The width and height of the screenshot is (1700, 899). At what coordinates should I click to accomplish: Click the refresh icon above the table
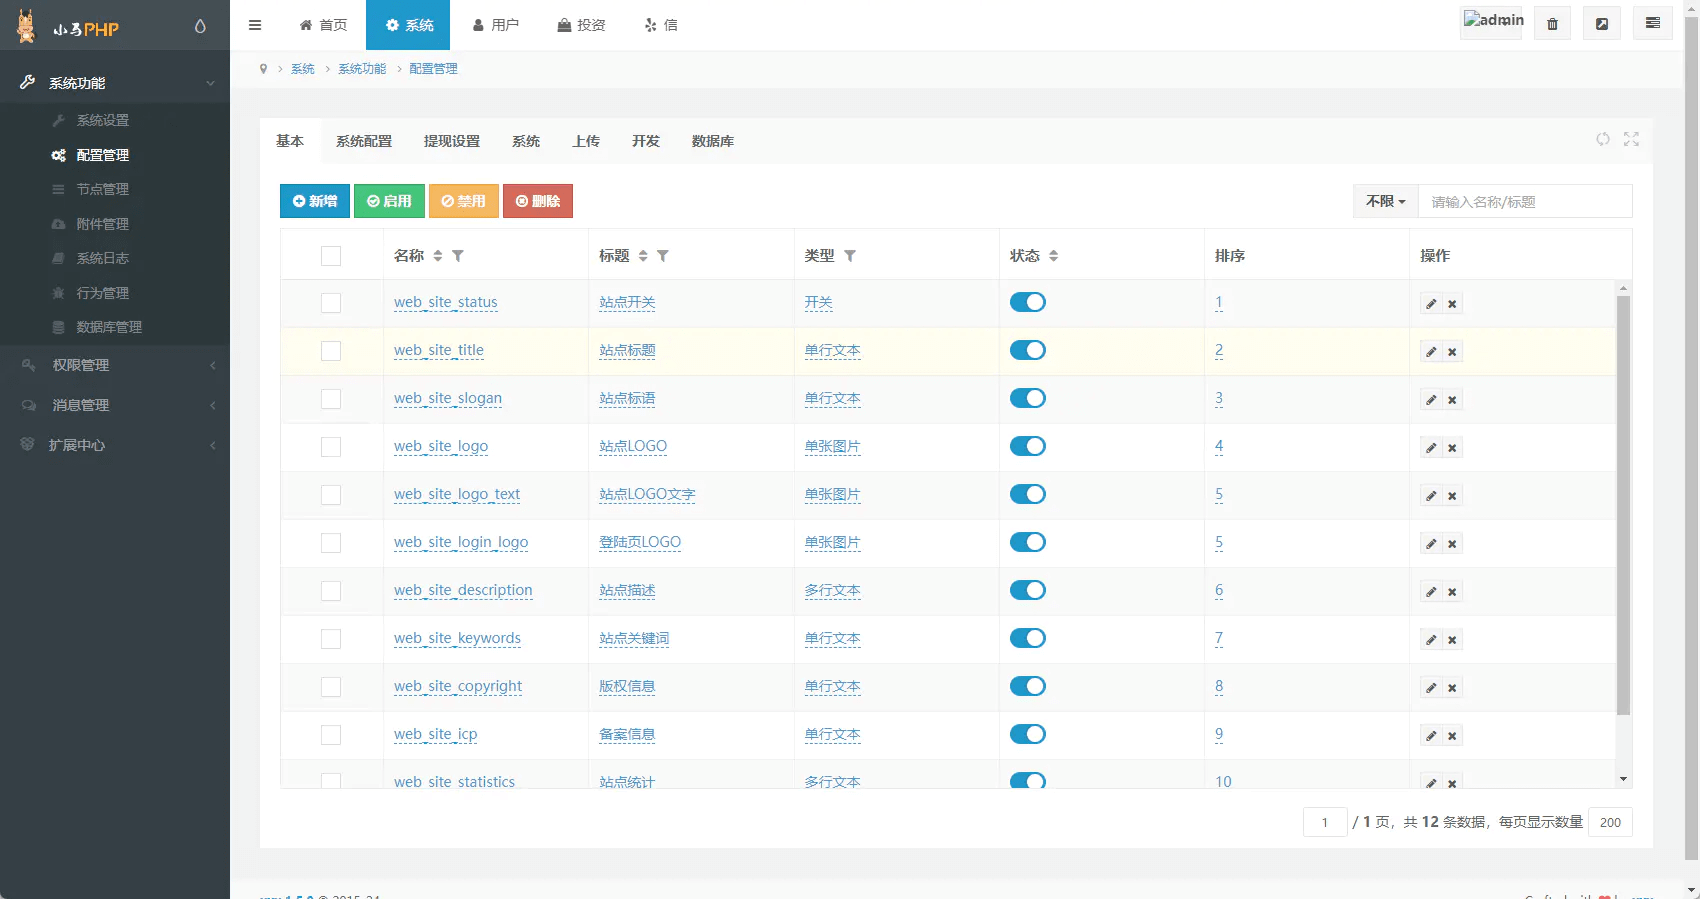pyautogui.click(x=1603, y=139)
